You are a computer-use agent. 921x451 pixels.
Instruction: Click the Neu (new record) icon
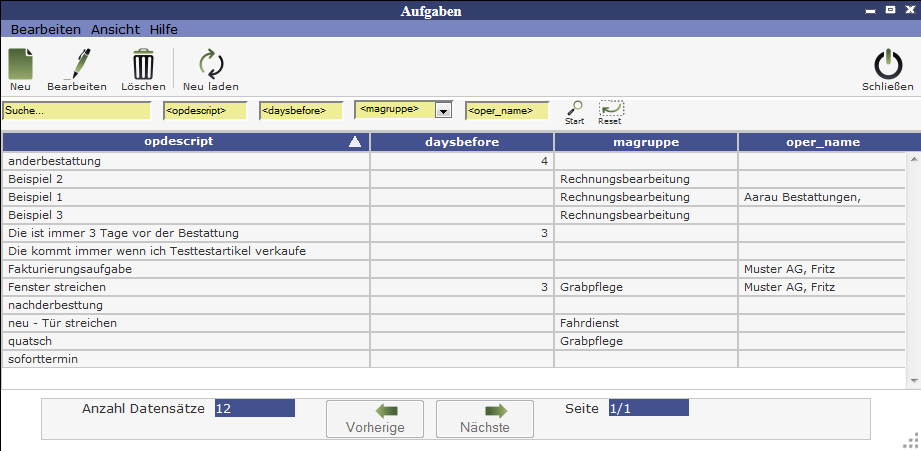click(x=21, y=66)
